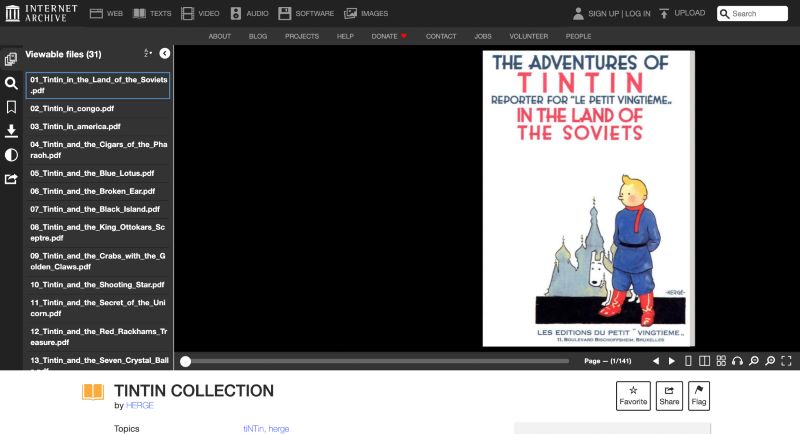
Task: Open the Donate link
Action: click(389, 36)
